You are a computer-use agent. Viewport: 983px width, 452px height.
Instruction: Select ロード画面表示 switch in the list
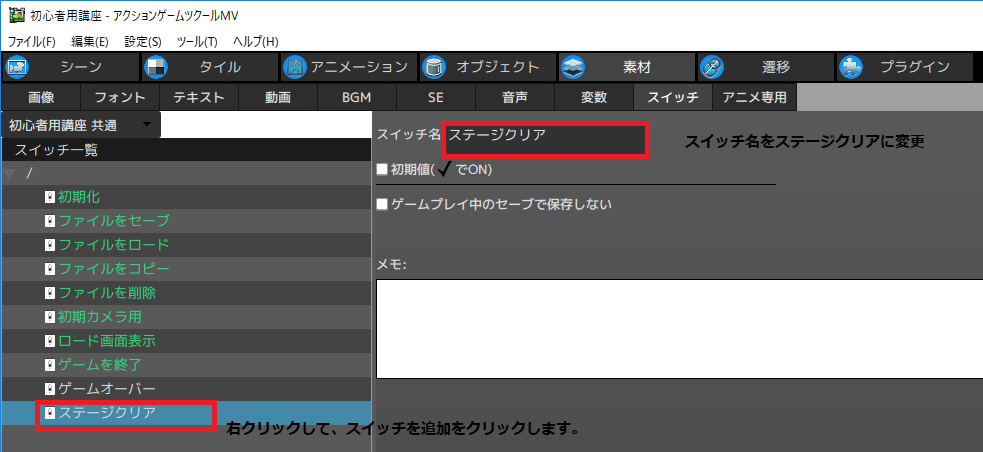pos(186,341)
